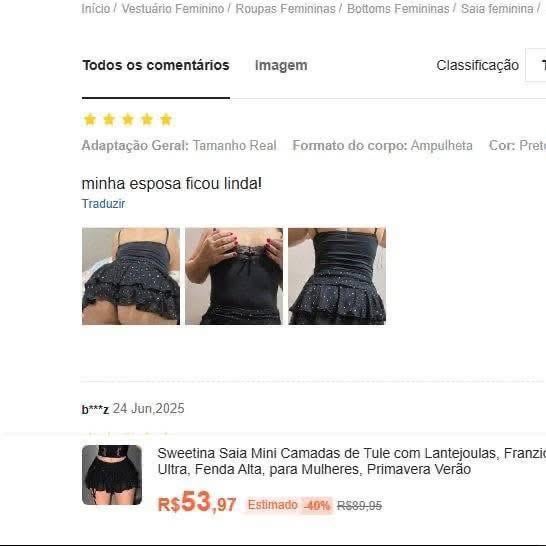Open Roupas Femininas breadcrumb category
546x546 pixels.
(x=286, y=9)
